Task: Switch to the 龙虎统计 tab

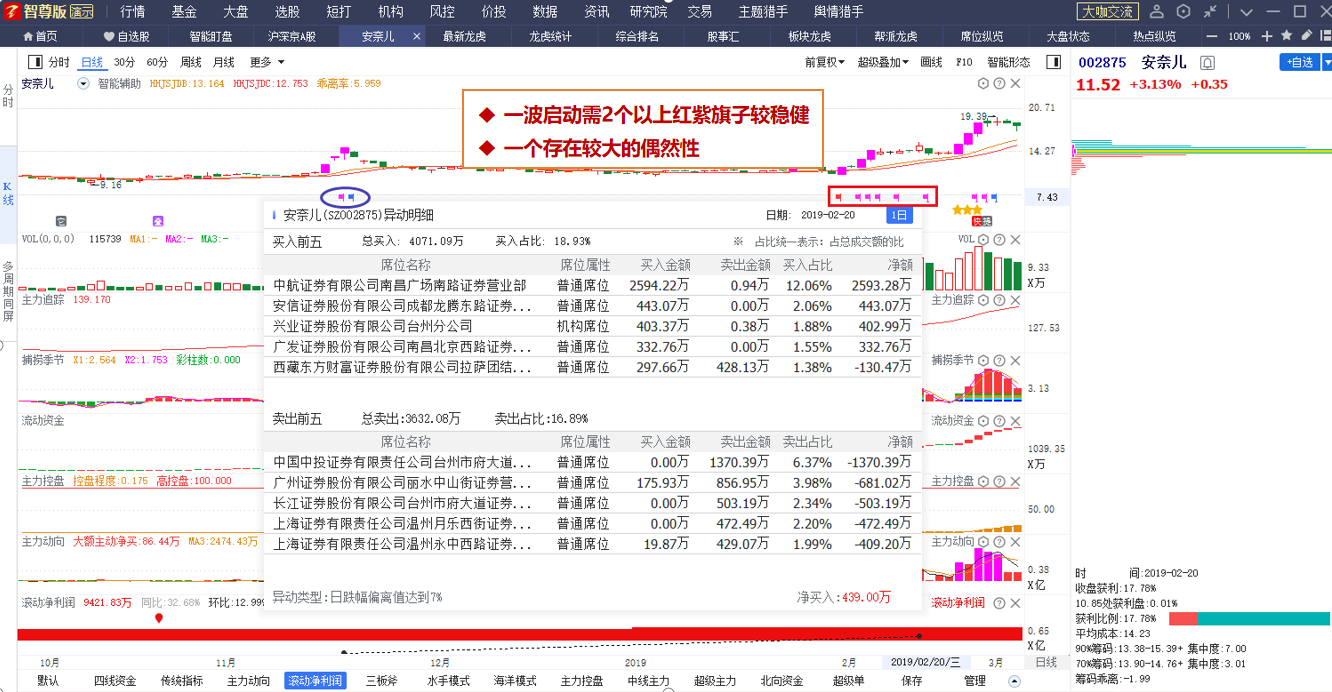Action: pyautogui.click(x=551, y=36)
